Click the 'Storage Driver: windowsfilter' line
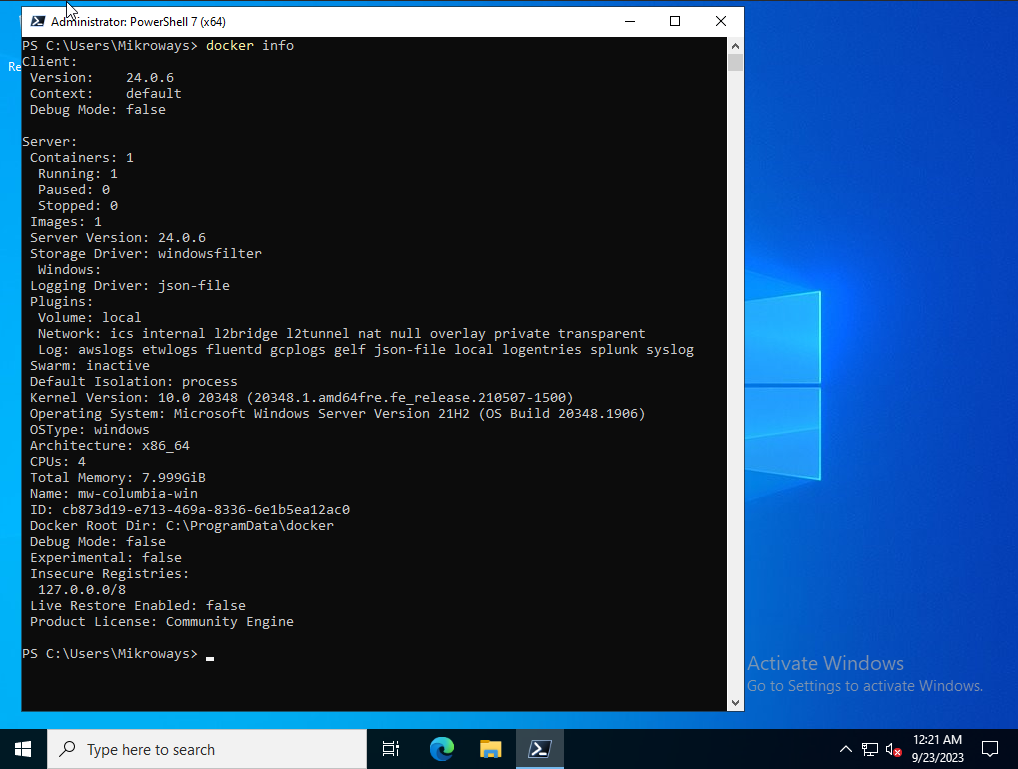Image resolution: width=1018 pixels, height=769 pixels. (x=145, y=254)
